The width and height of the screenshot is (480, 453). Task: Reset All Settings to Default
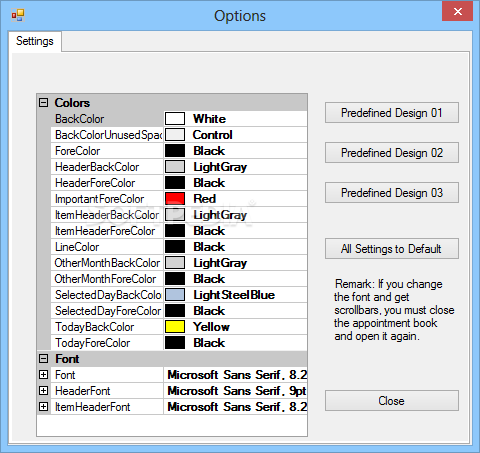392,249
